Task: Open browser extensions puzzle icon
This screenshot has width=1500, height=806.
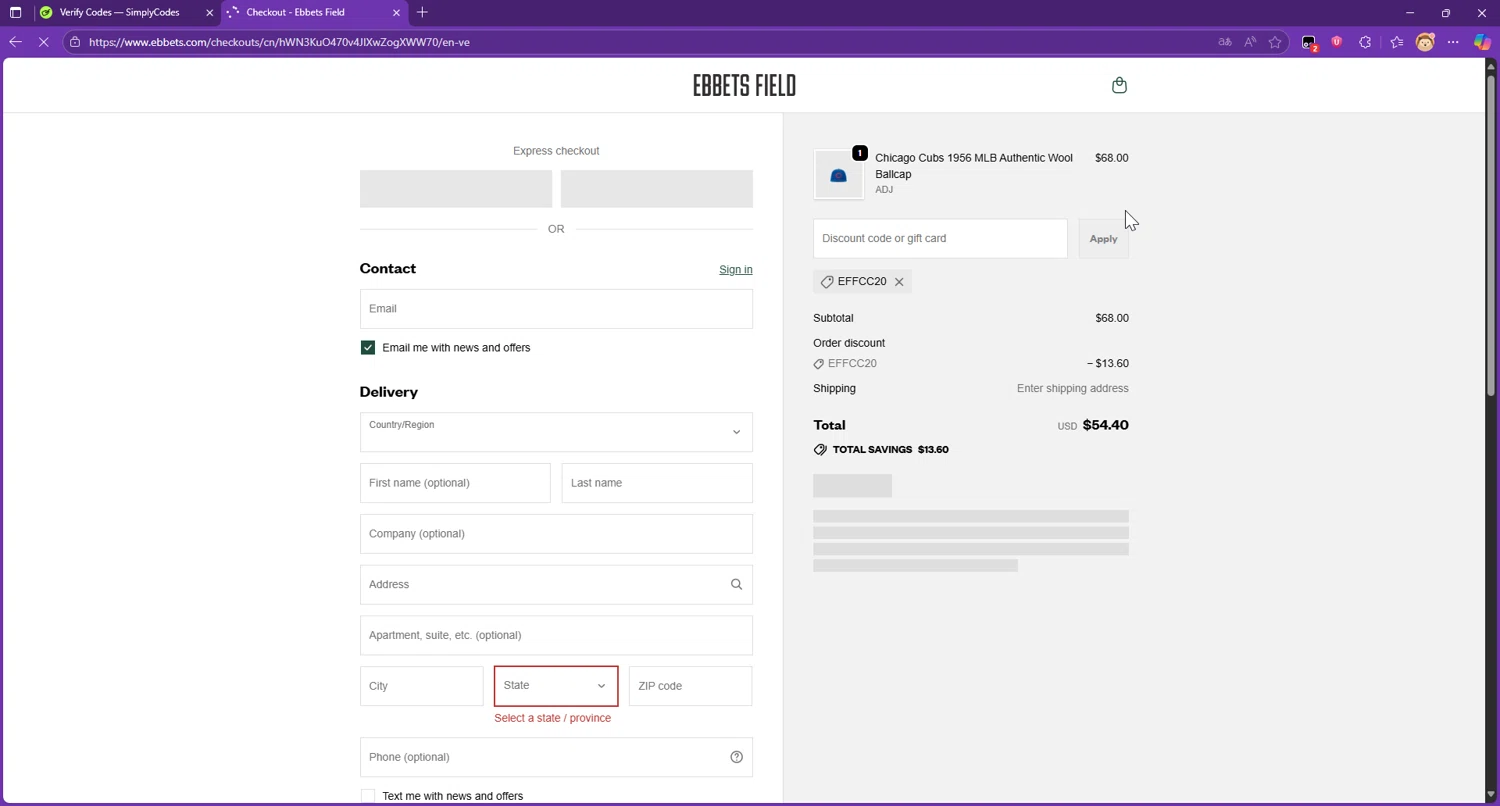Action: [1365, 42]
